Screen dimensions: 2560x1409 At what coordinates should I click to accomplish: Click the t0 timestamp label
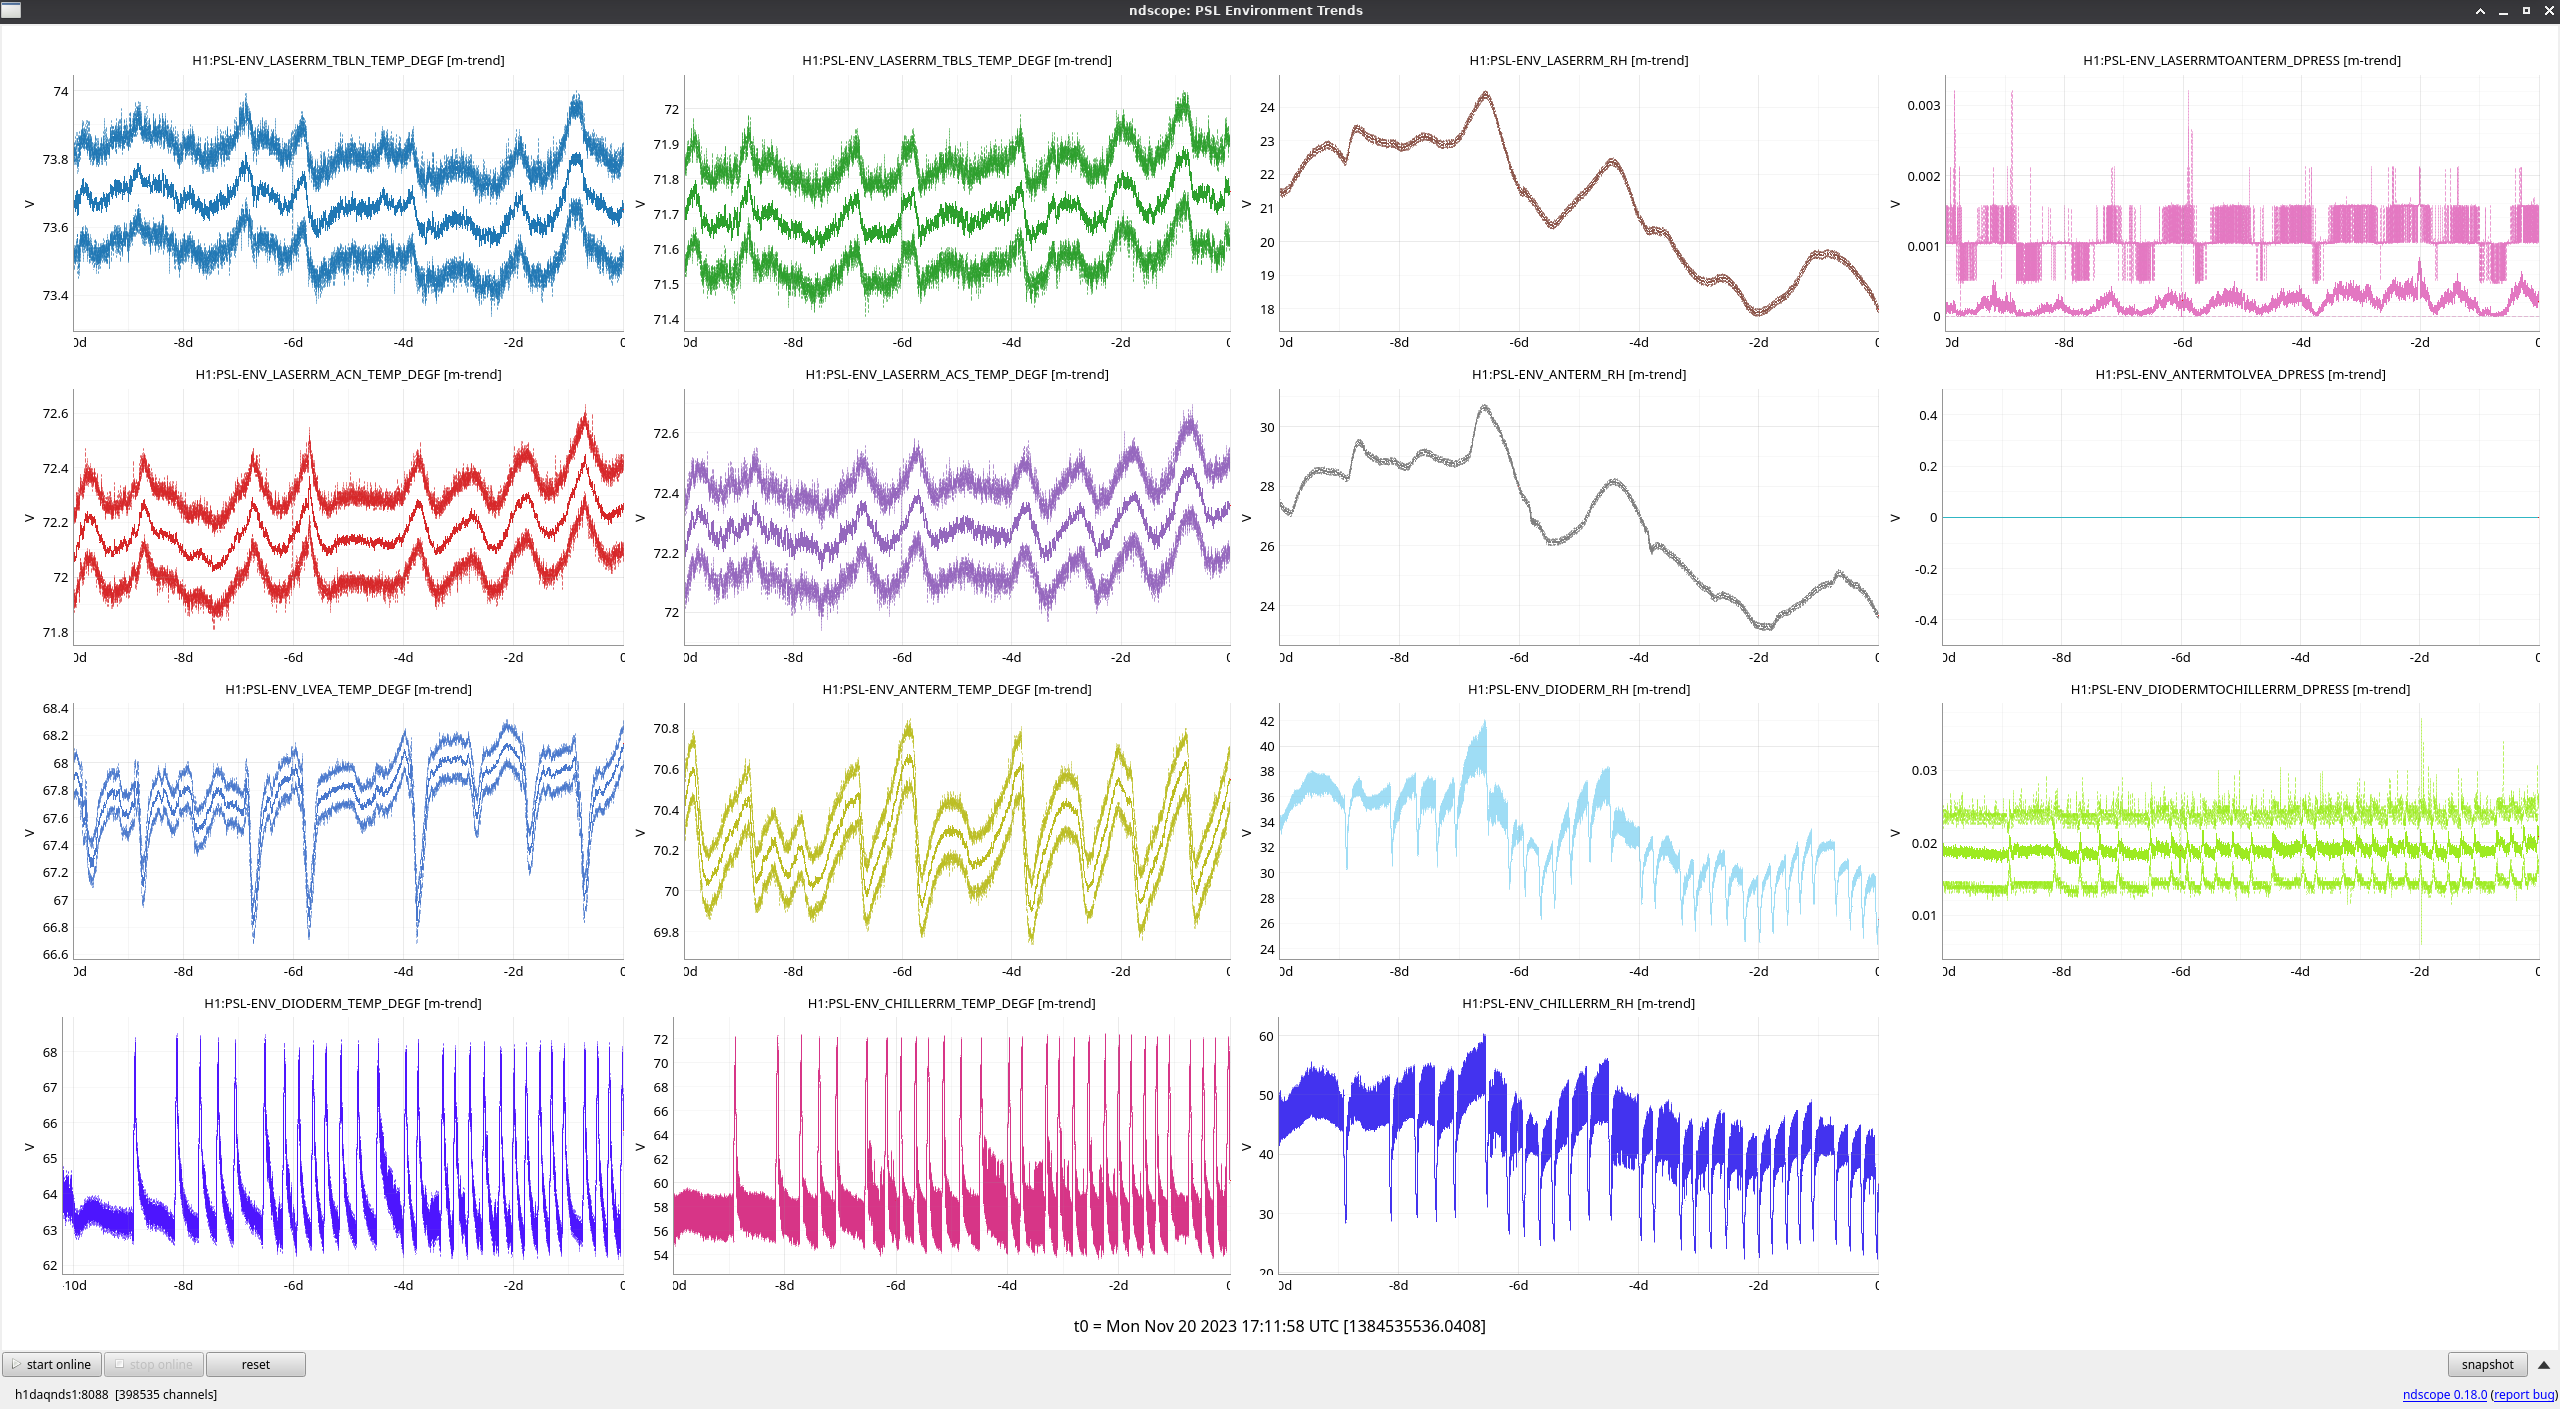(1279, 1326)
